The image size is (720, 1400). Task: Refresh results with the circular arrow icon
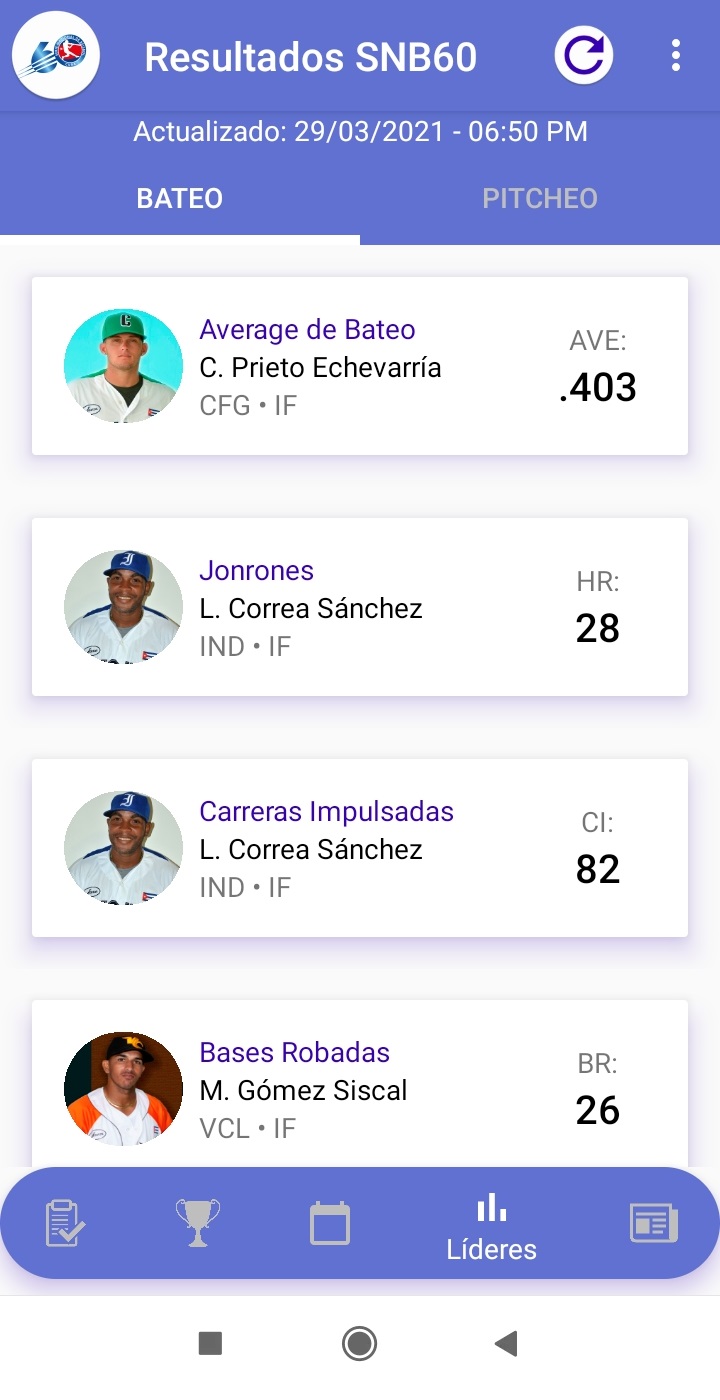(584, 56)
